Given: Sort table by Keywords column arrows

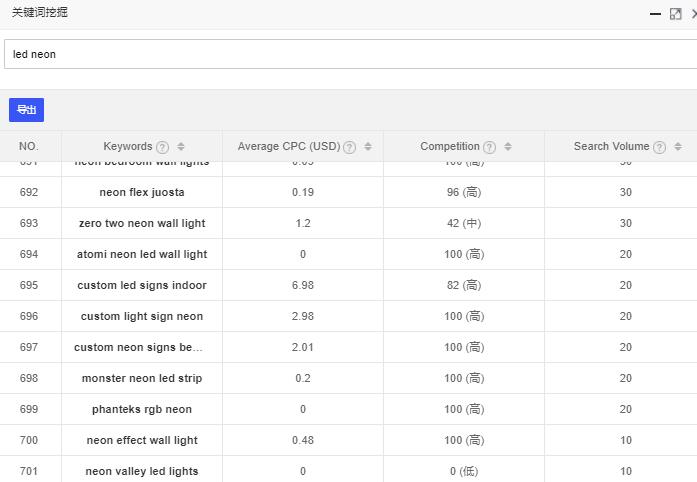Looking at the screenshot, I should (181, 147).
